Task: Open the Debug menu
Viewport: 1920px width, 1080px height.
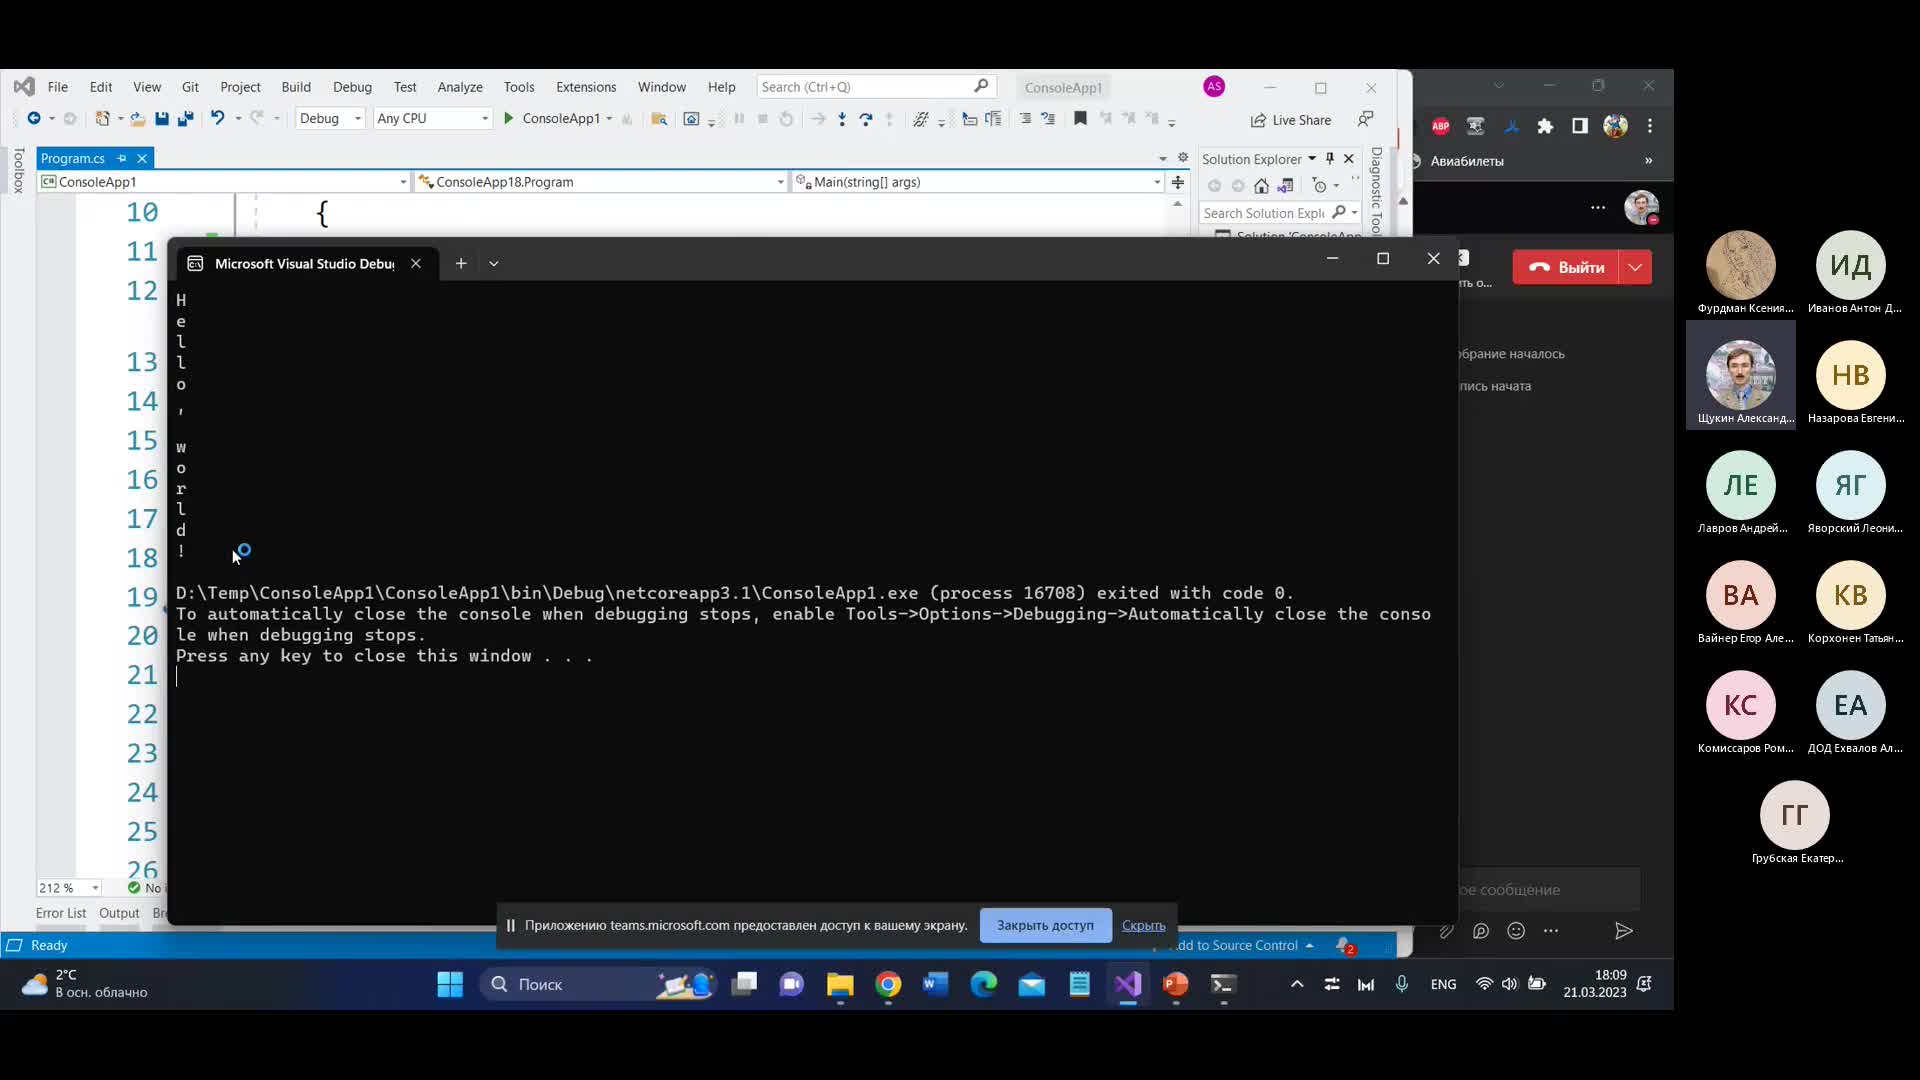Action: pos(352,87)
